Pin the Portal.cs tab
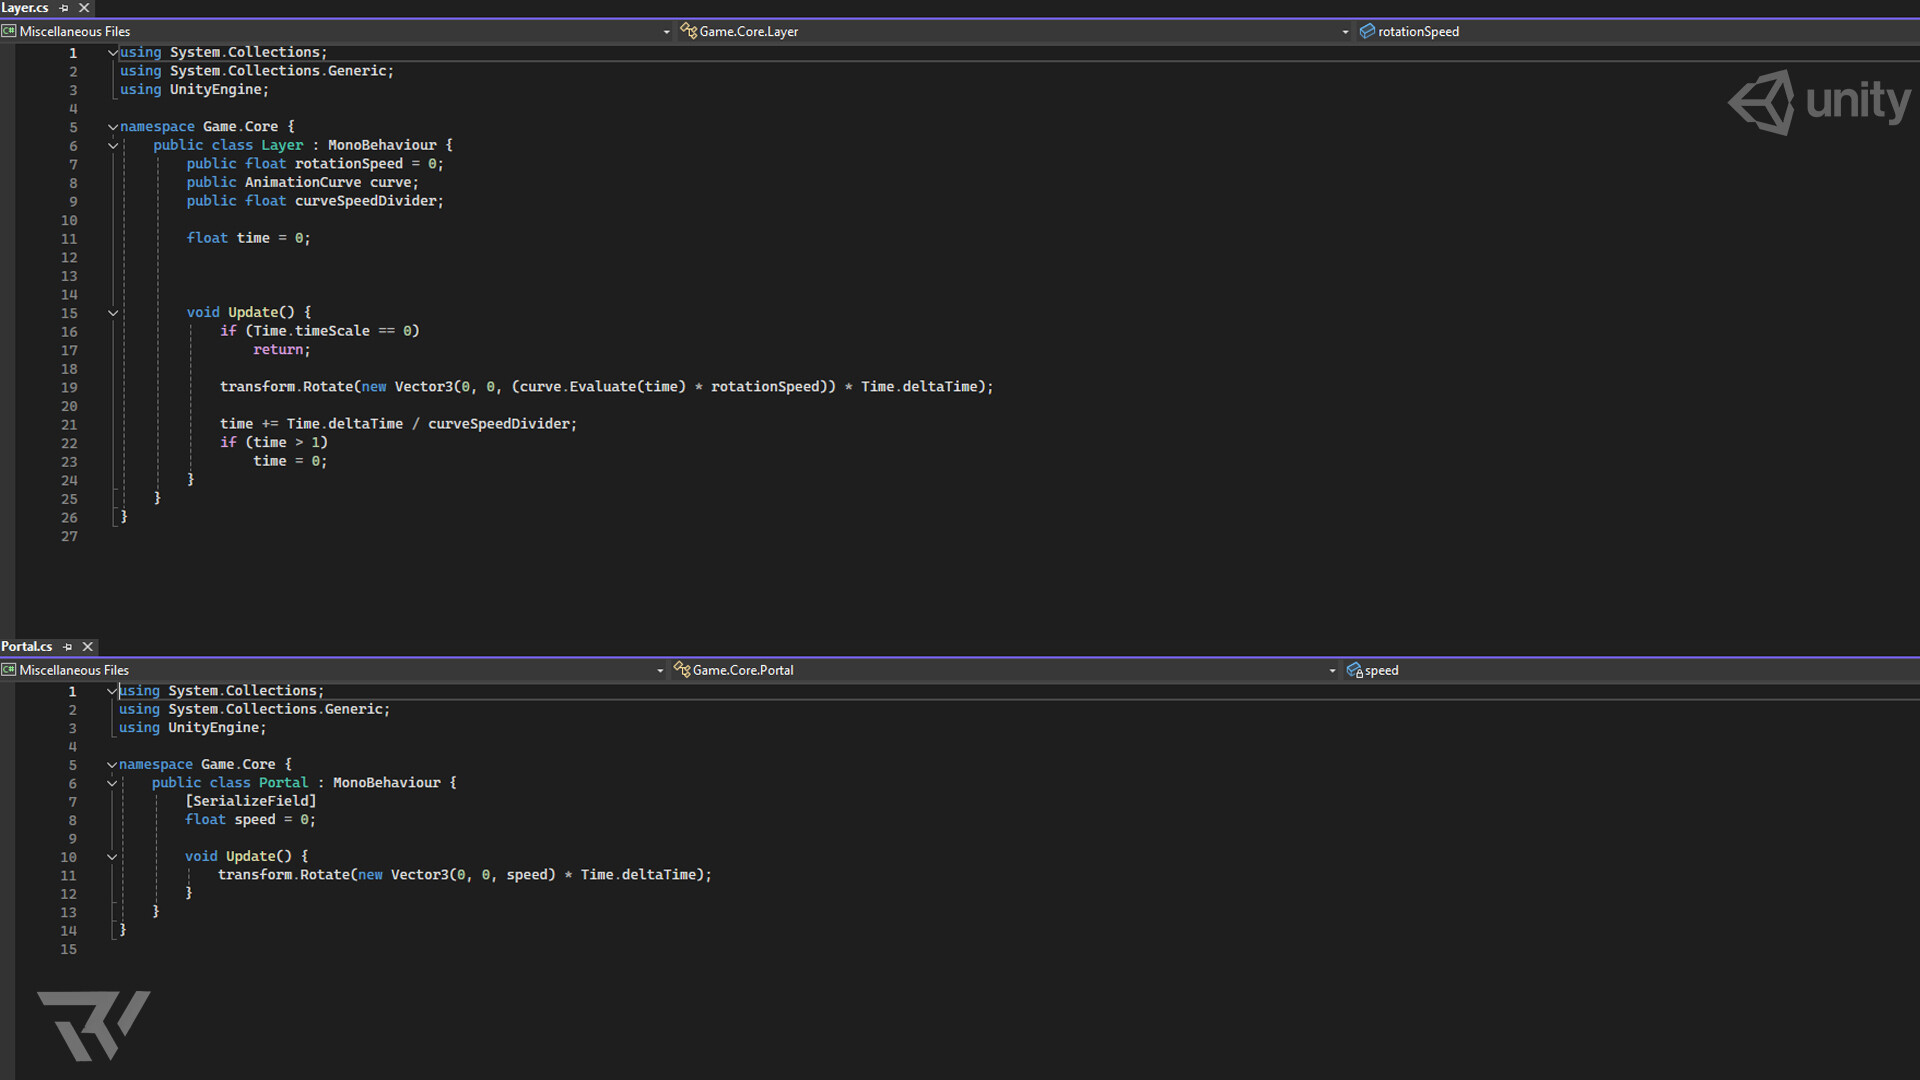Image resolution: width=1920 pixels, height=1080 pixels. 68,647
